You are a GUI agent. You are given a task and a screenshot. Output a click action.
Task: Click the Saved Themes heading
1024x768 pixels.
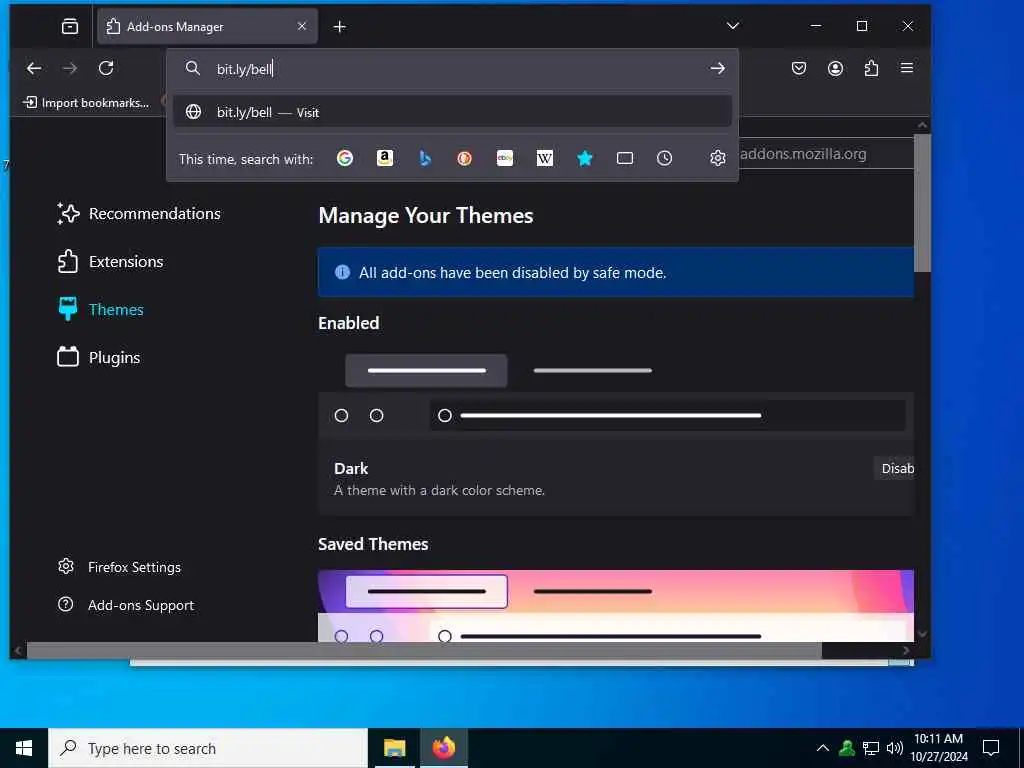pos(373,544)
